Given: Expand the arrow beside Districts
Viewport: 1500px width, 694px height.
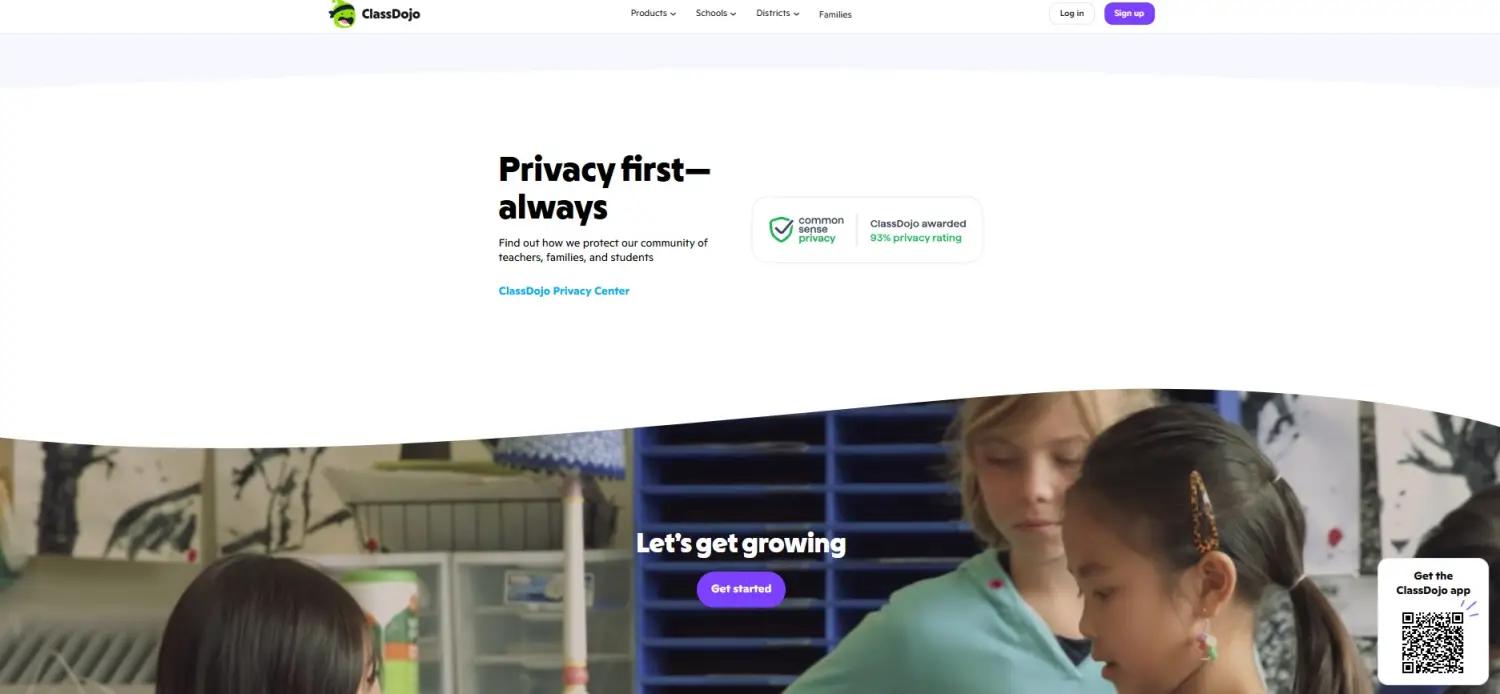Looking at the screenshot, I should [x=796, y=14].
